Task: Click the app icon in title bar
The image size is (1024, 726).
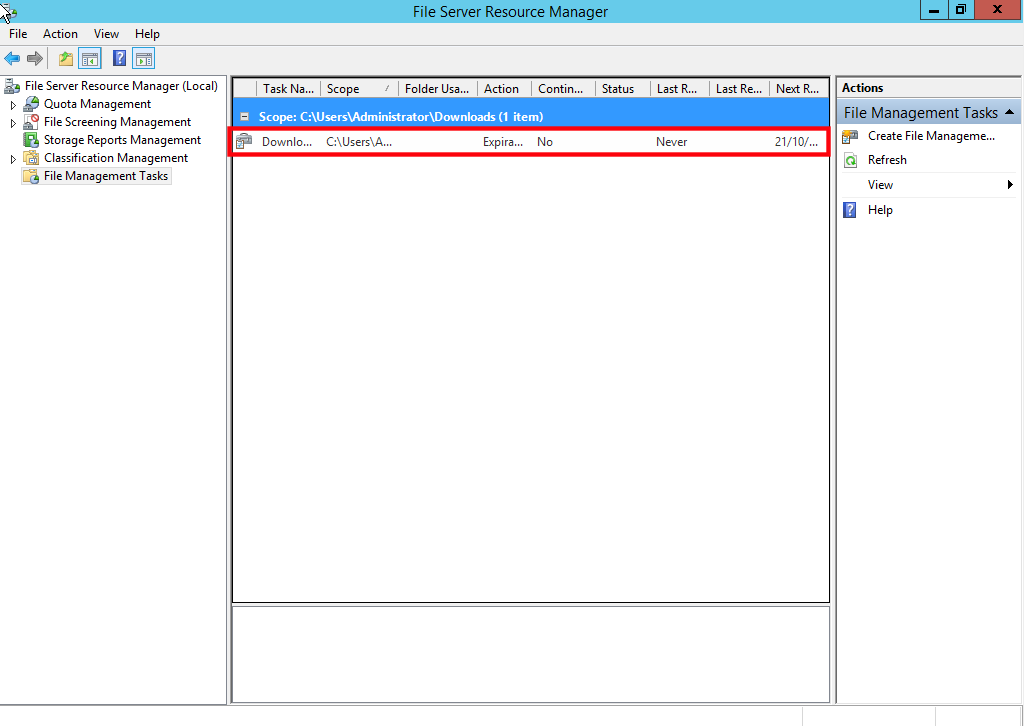Action: pyautogui.click(x=8, y=11)
